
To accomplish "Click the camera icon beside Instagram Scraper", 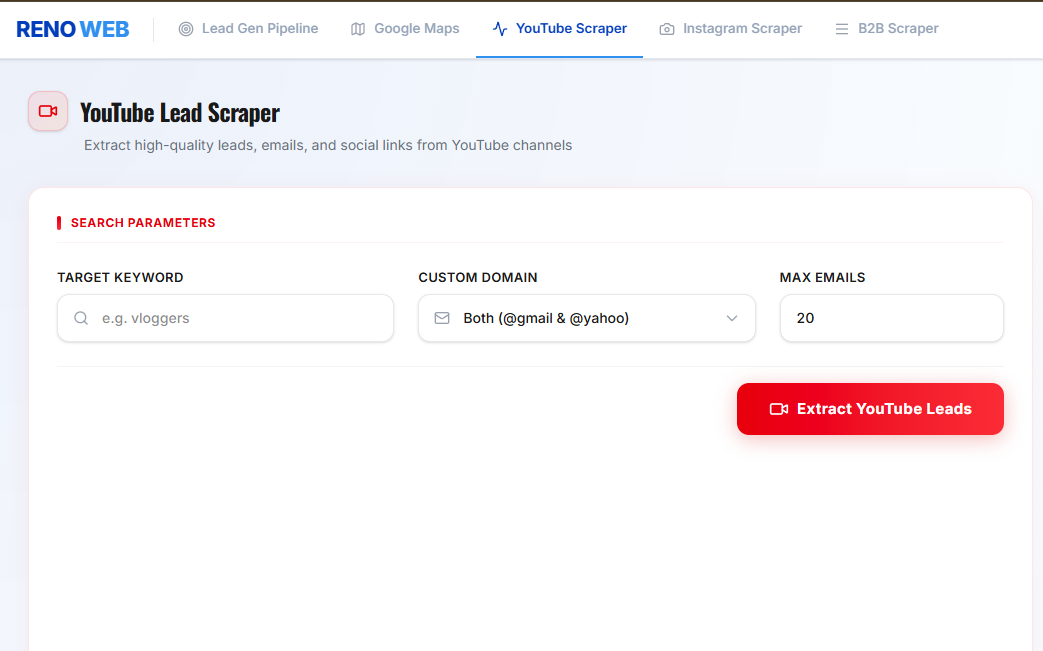I will 667,29.
